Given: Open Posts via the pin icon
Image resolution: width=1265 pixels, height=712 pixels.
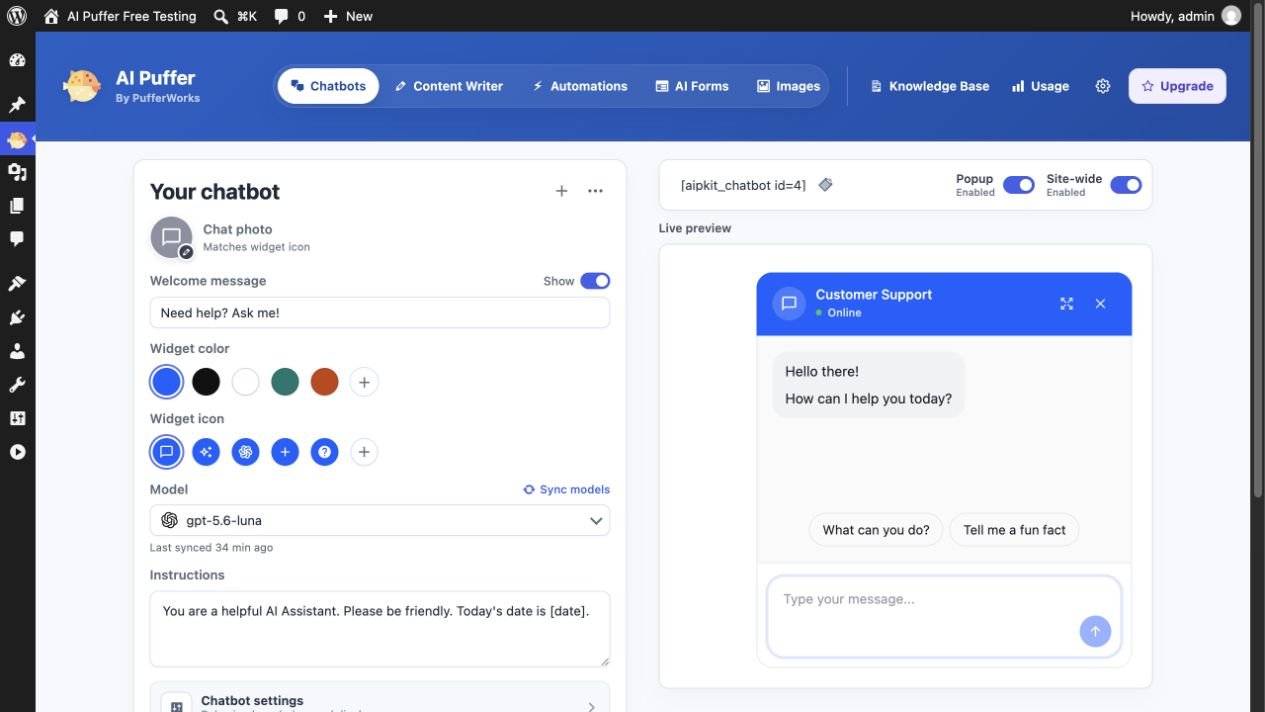Looking at the screenshot, I should (x=17, y=105).
